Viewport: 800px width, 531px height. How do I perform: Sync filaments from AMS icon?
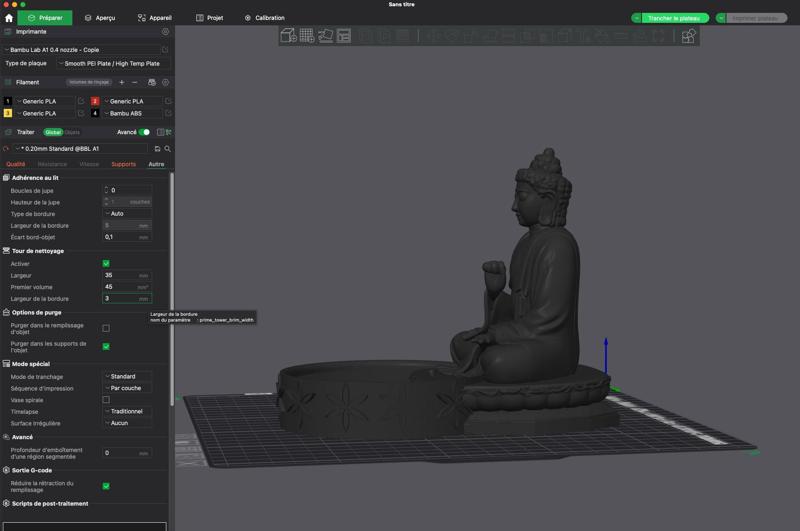[x=152, y=82]
